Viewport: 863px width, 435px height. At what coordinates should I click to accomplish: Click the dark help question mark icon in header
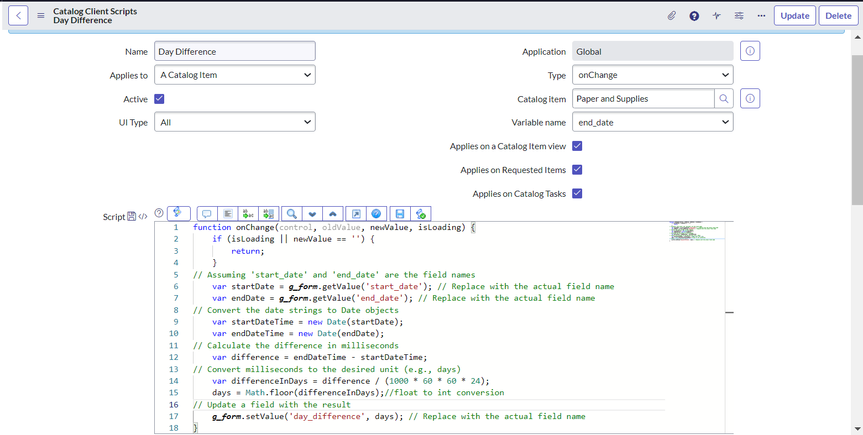point(694,15)
